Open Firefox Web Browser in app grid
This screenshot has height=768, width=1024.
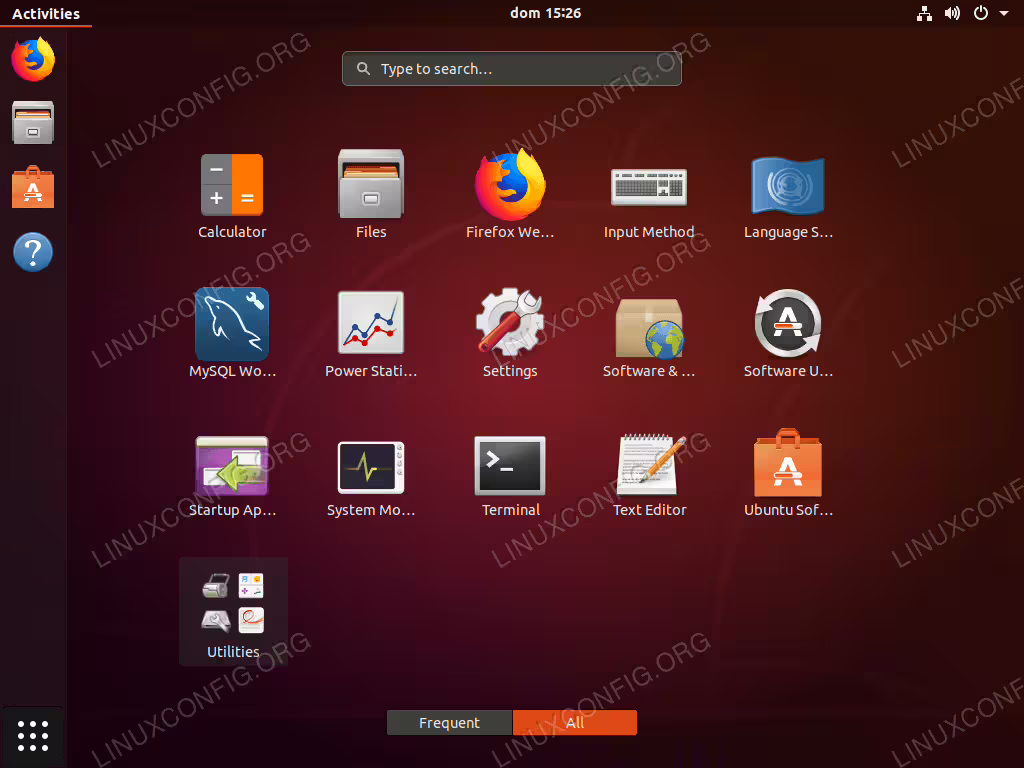pos(510,184)
